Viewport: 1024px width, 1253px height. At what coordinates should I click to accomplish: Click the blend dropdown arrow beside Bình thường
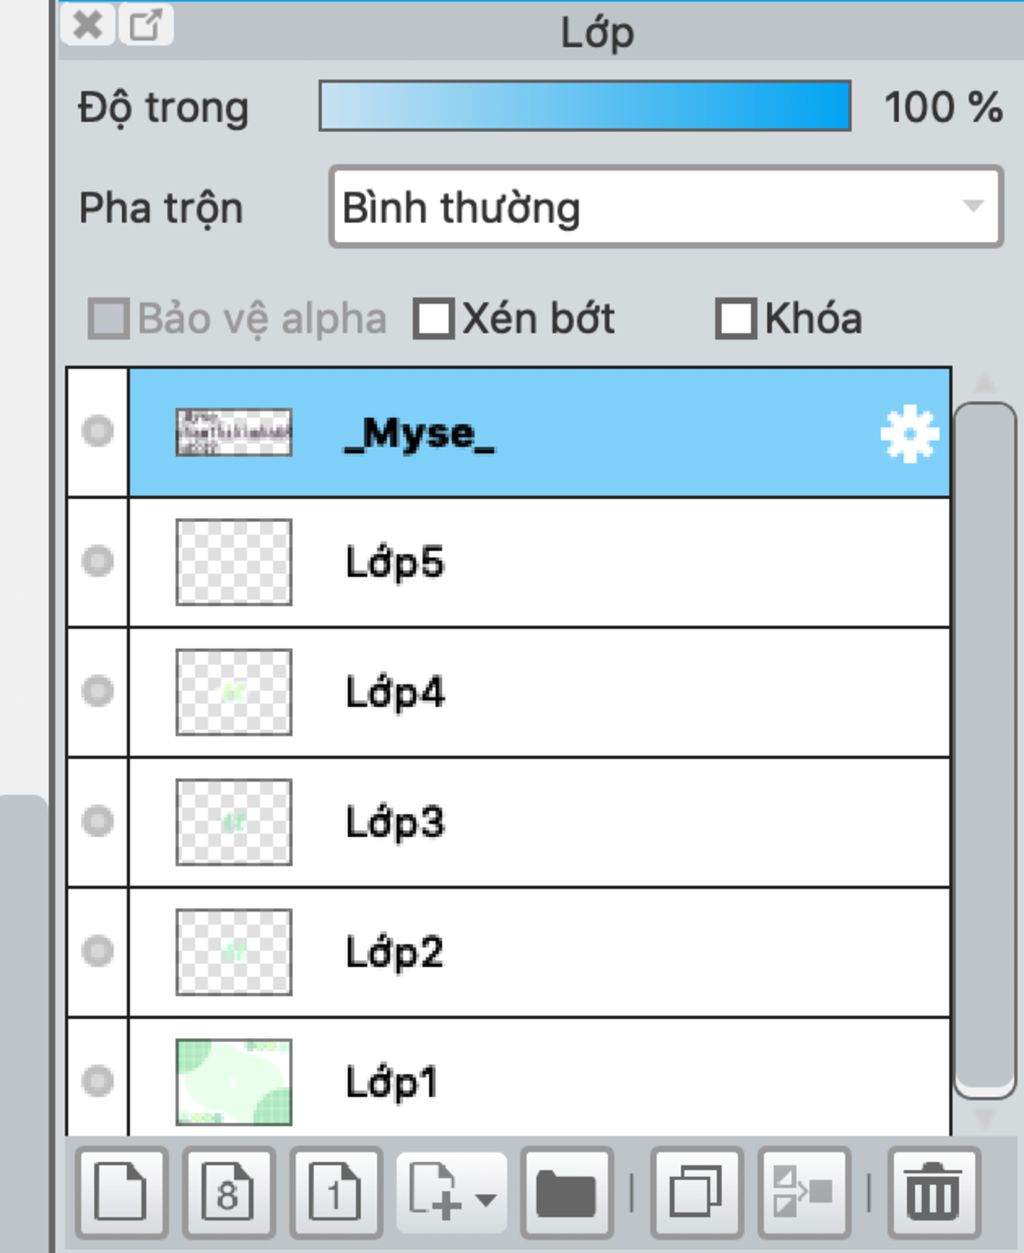click(x=972, y=206)
